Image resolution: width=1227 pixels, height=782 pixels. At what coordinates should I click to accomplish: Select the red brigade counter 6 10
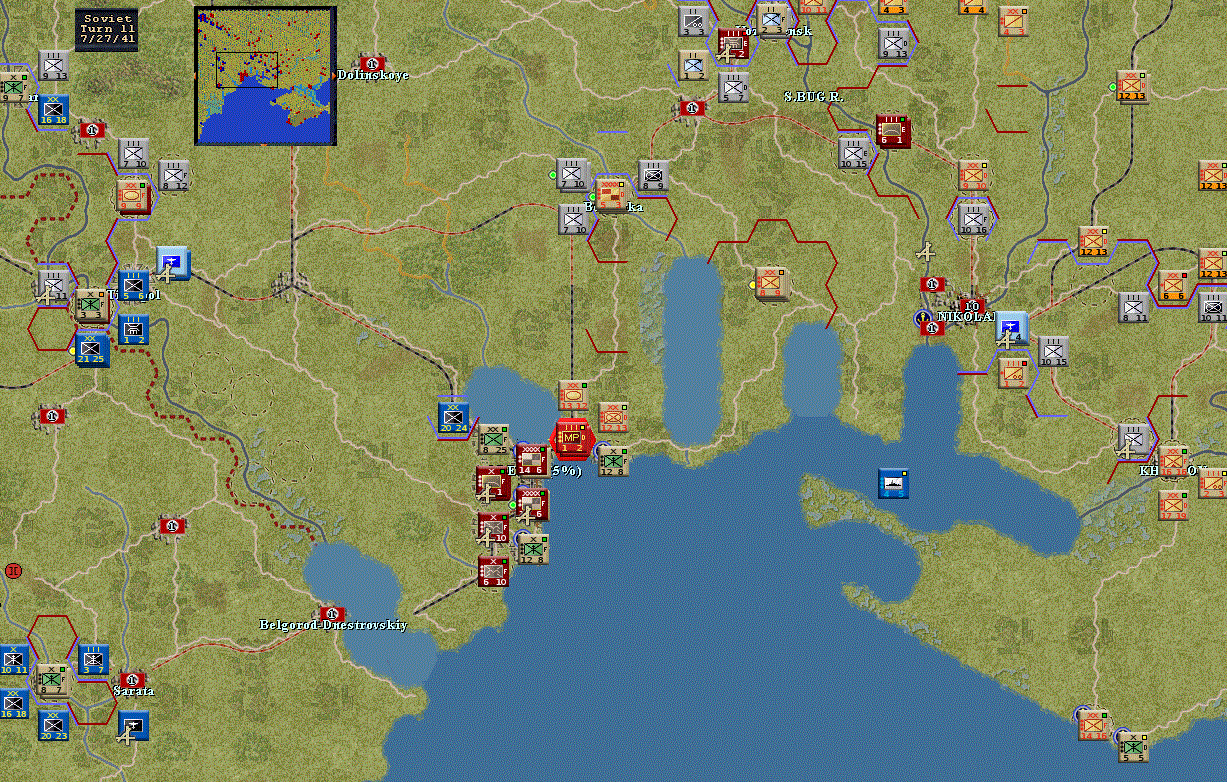(x=493, y=571)
